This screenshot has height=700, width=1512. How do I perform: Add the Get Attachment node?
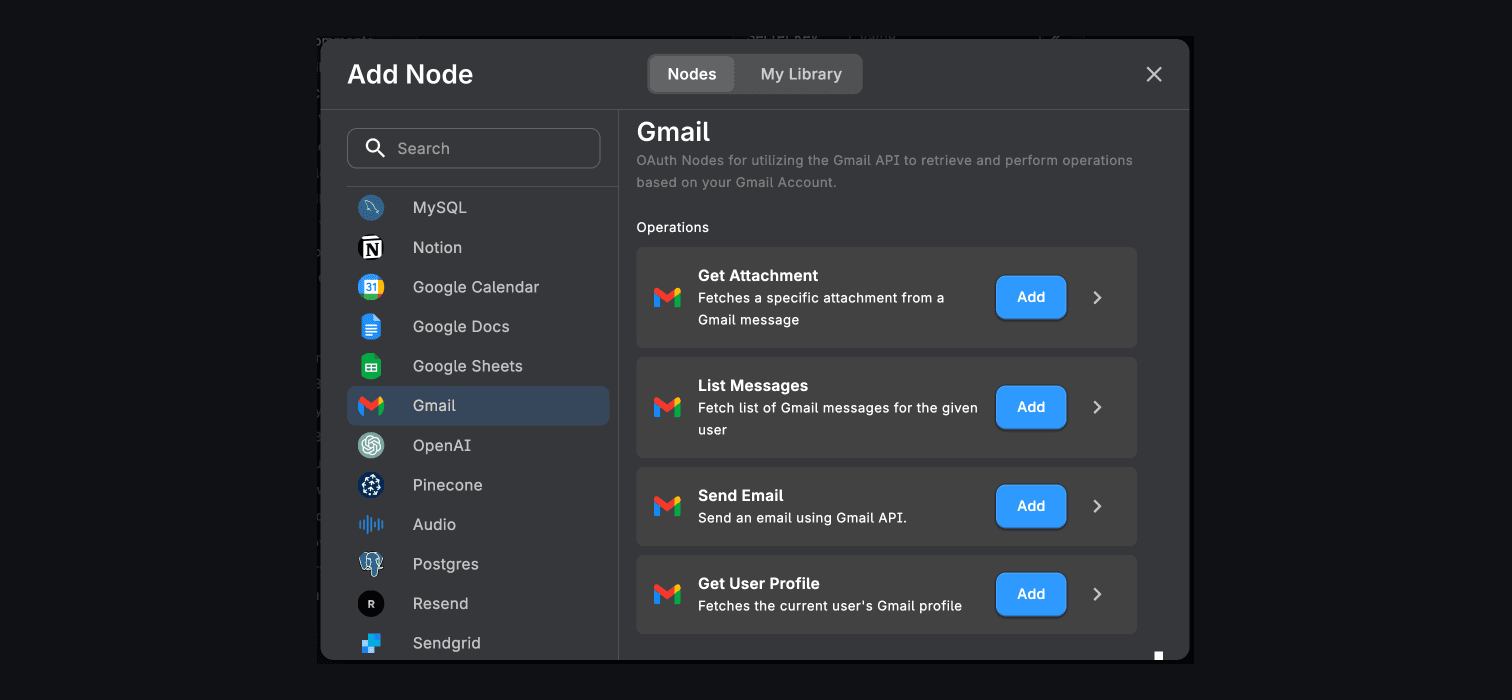point(1030,298)
